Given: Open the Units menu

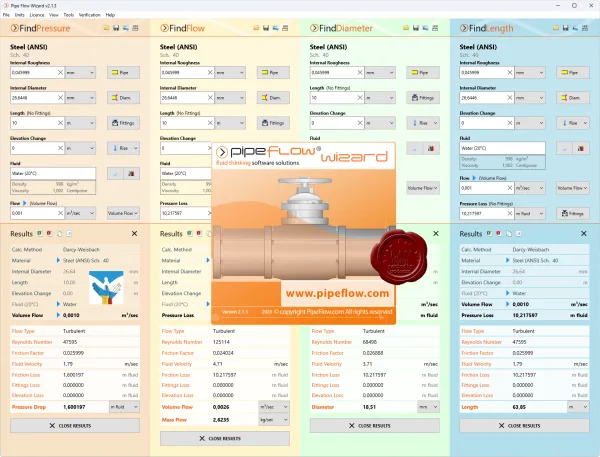Looking at the screenshot, I should coord(20,15).
